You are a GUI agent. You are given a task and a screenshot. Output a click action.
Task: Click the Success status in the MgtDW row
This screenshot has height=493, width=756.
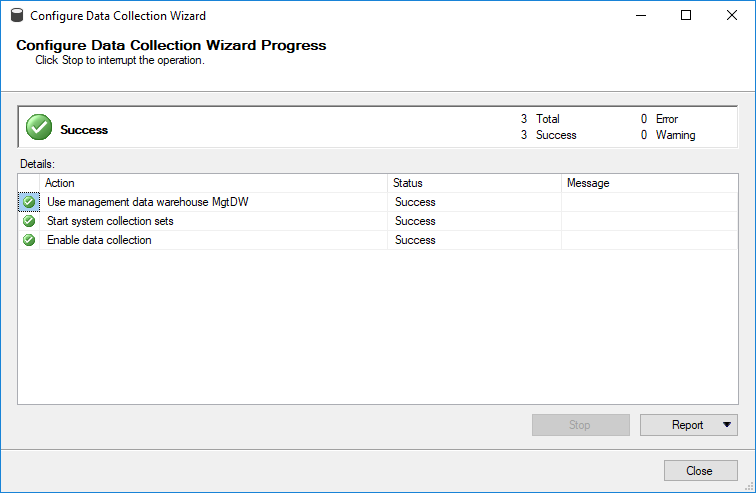(x=415, y=202)
